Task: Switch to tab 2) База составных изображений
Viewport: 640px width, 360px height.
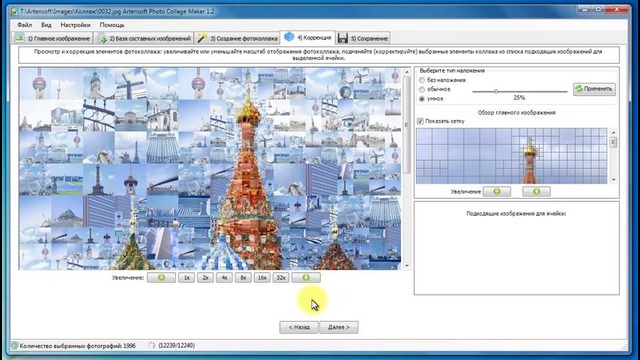Action: (x=144, y=38)
